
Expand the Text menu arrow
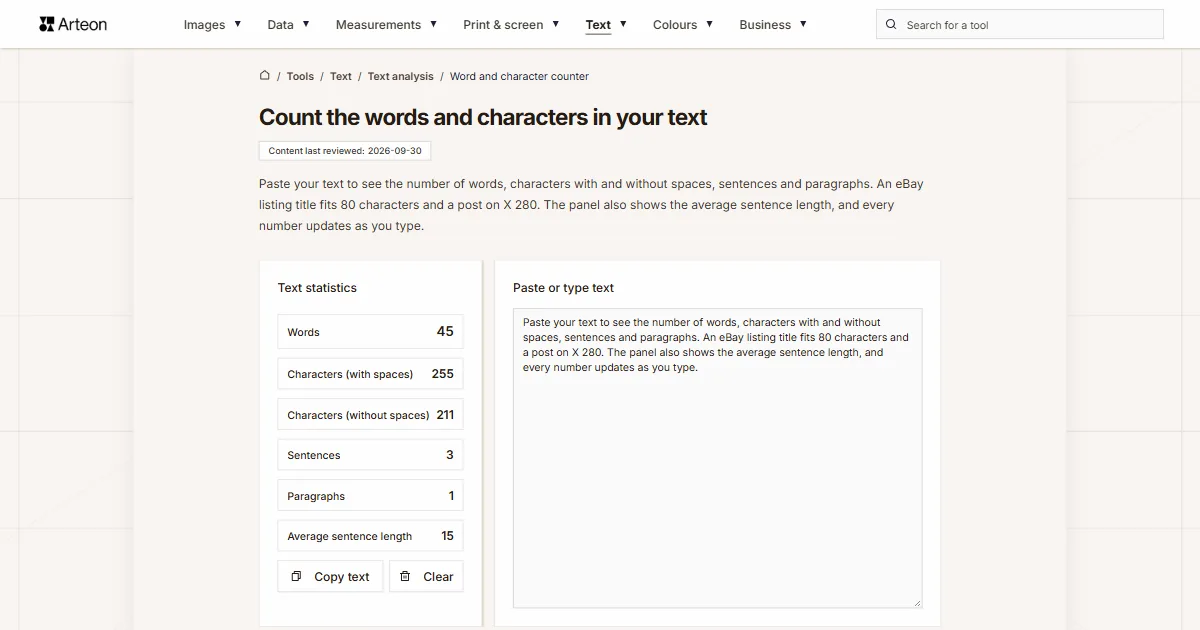pos(623,23)
